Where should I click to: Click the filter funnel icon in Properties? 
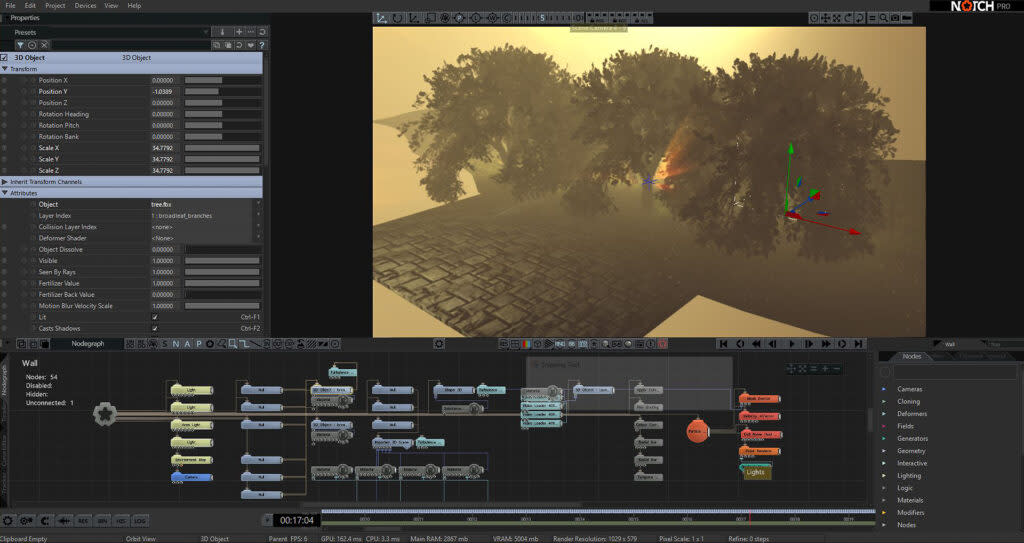point(20,45)
